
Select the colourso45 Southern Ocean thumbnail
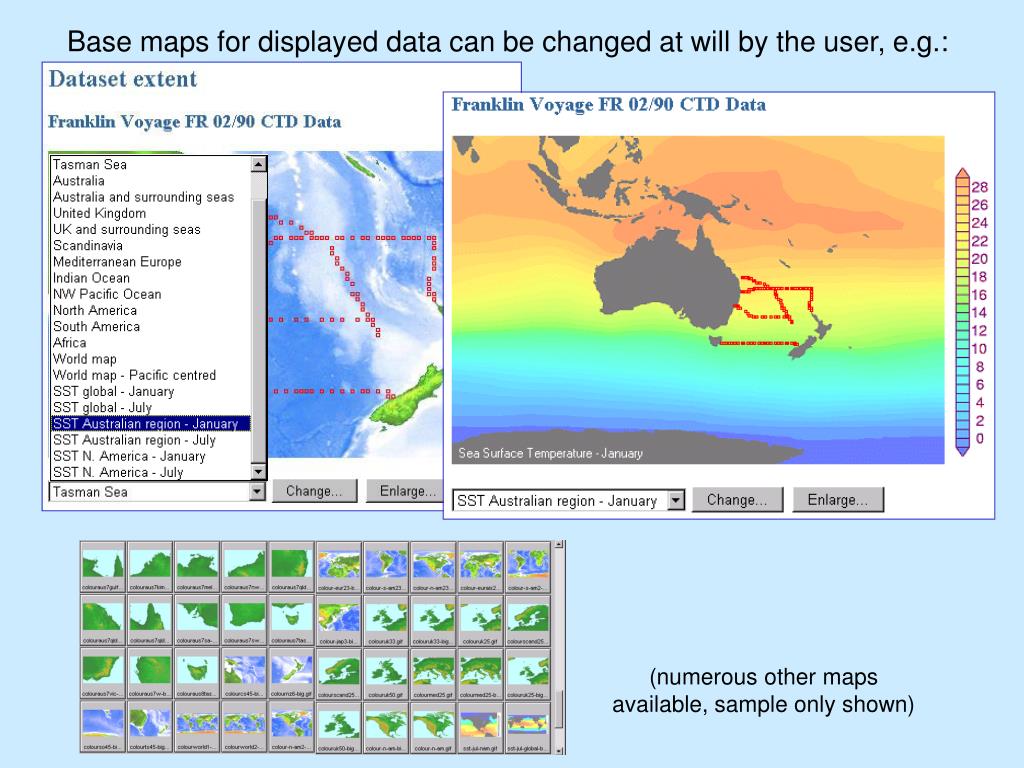pyautogui.click(x=103, y=727)
